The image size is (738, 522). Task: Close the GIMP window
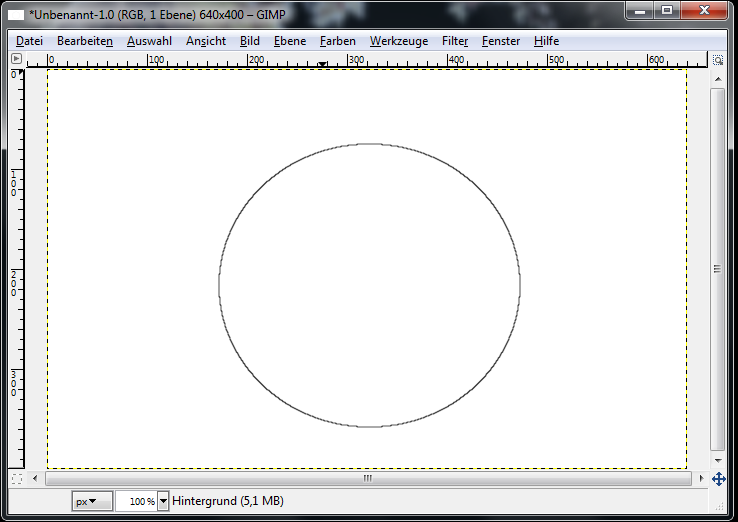[x=706, y=10]
